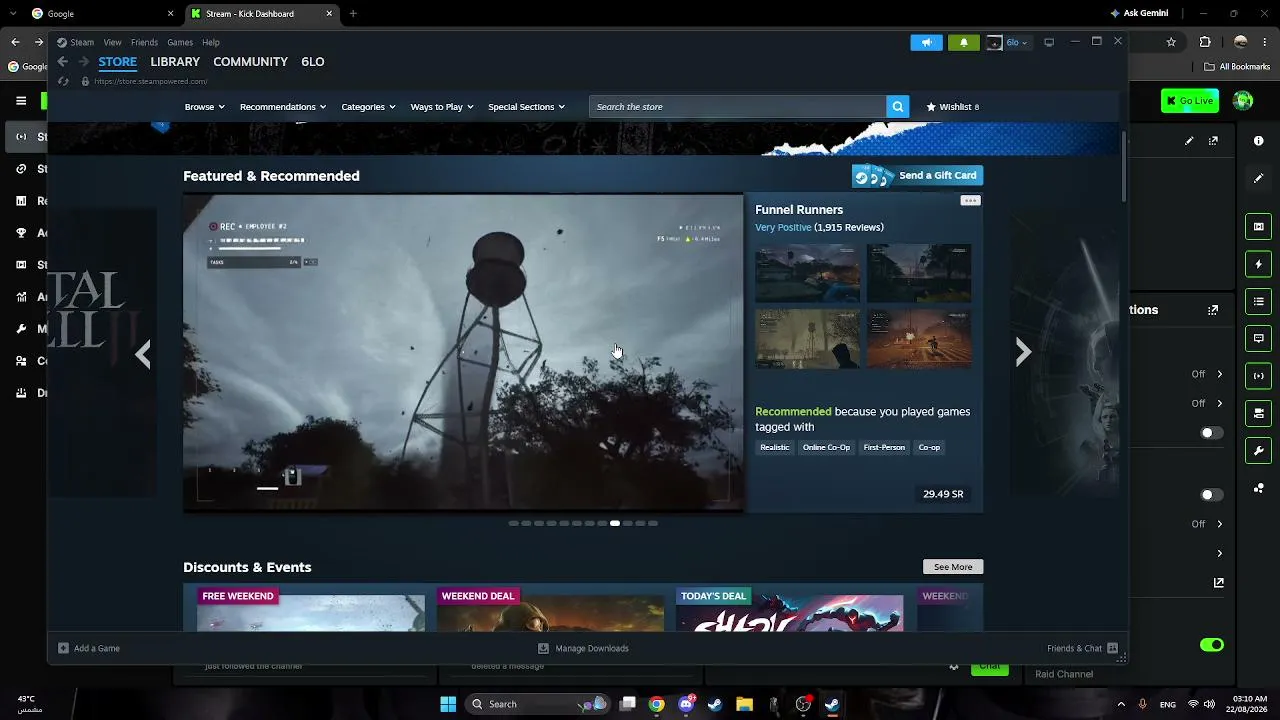Image resolution: width=1280 pixels, height=720 pixels.
Task: Click info icon in Kick right sidebar
Action: coord(1259,141)
